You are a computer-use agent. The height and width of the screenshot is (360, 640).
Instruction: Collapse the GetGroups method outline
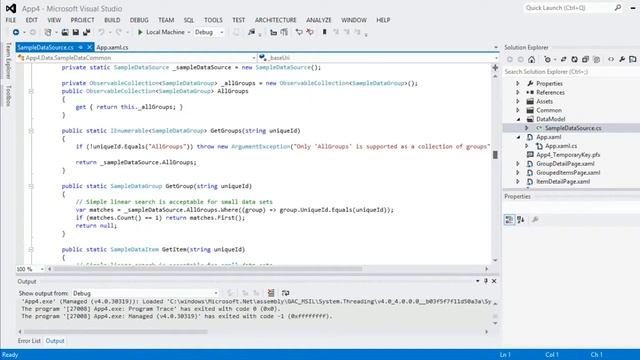(x=31, y=131)
